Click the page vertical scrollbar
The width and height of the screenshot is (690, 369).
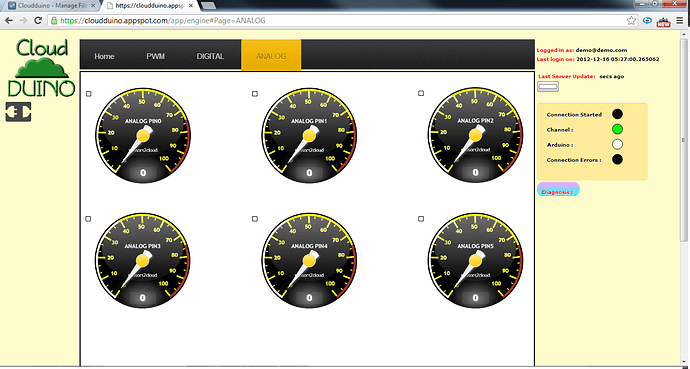click(683, 140)
